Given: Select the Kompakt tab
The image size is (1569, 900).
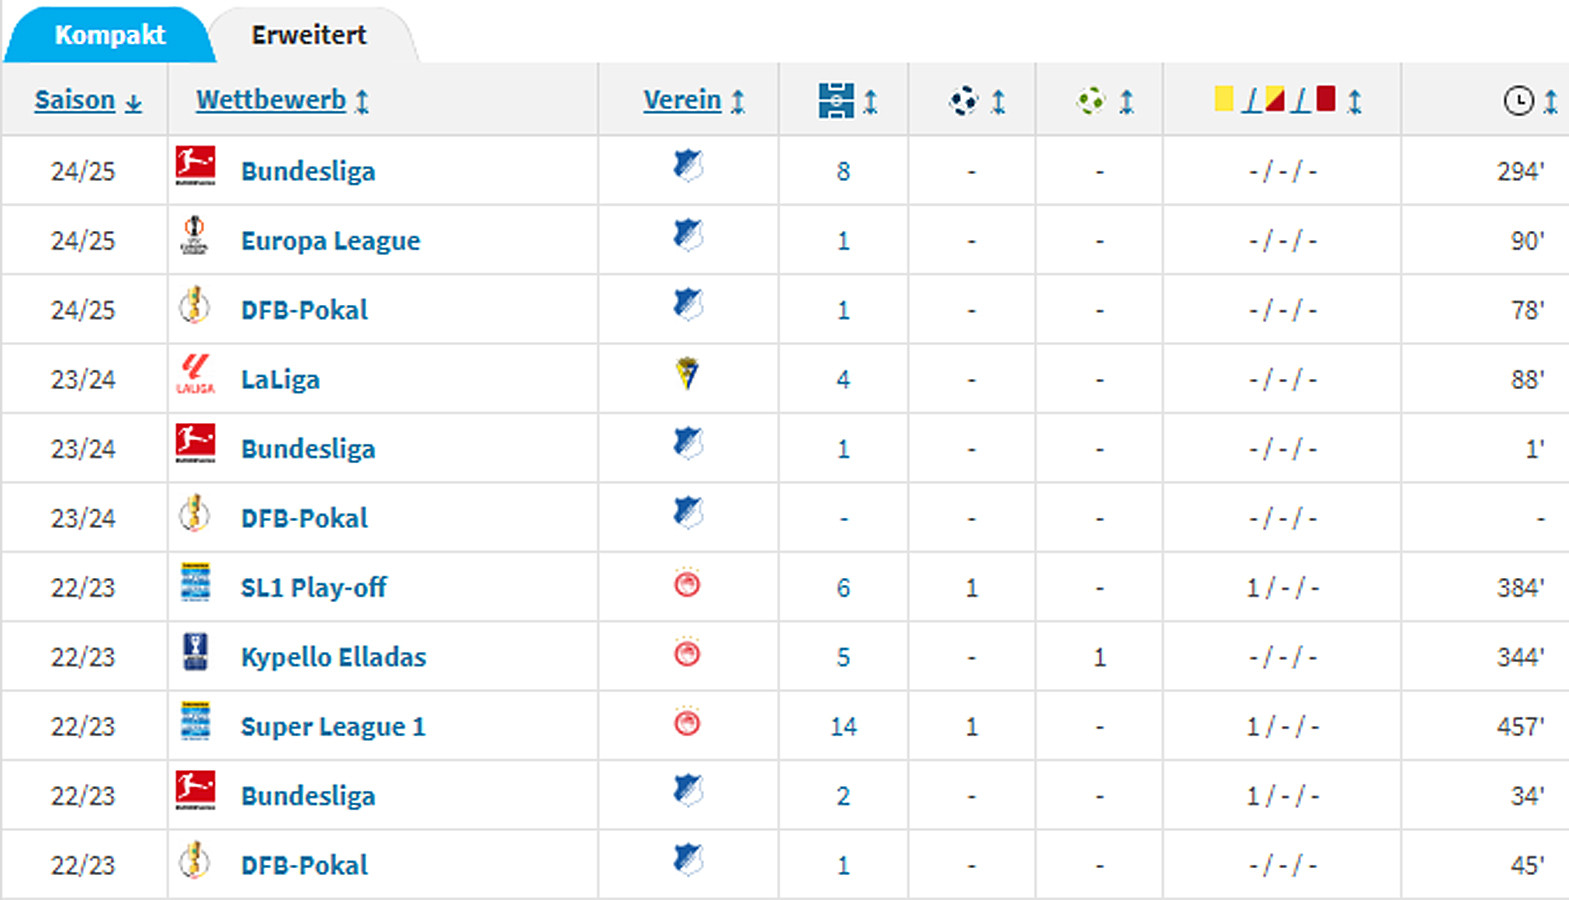Looking at the screenshot, I should (x=110, y=35).
